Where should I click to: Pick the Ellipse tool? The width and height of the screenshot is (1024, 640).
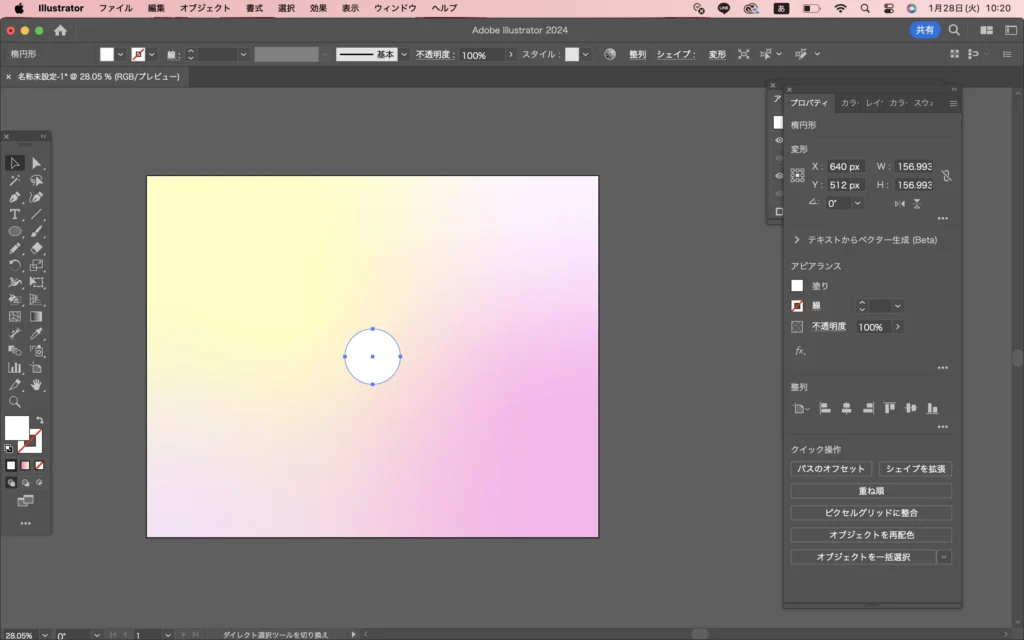click(x=15, y=232)
